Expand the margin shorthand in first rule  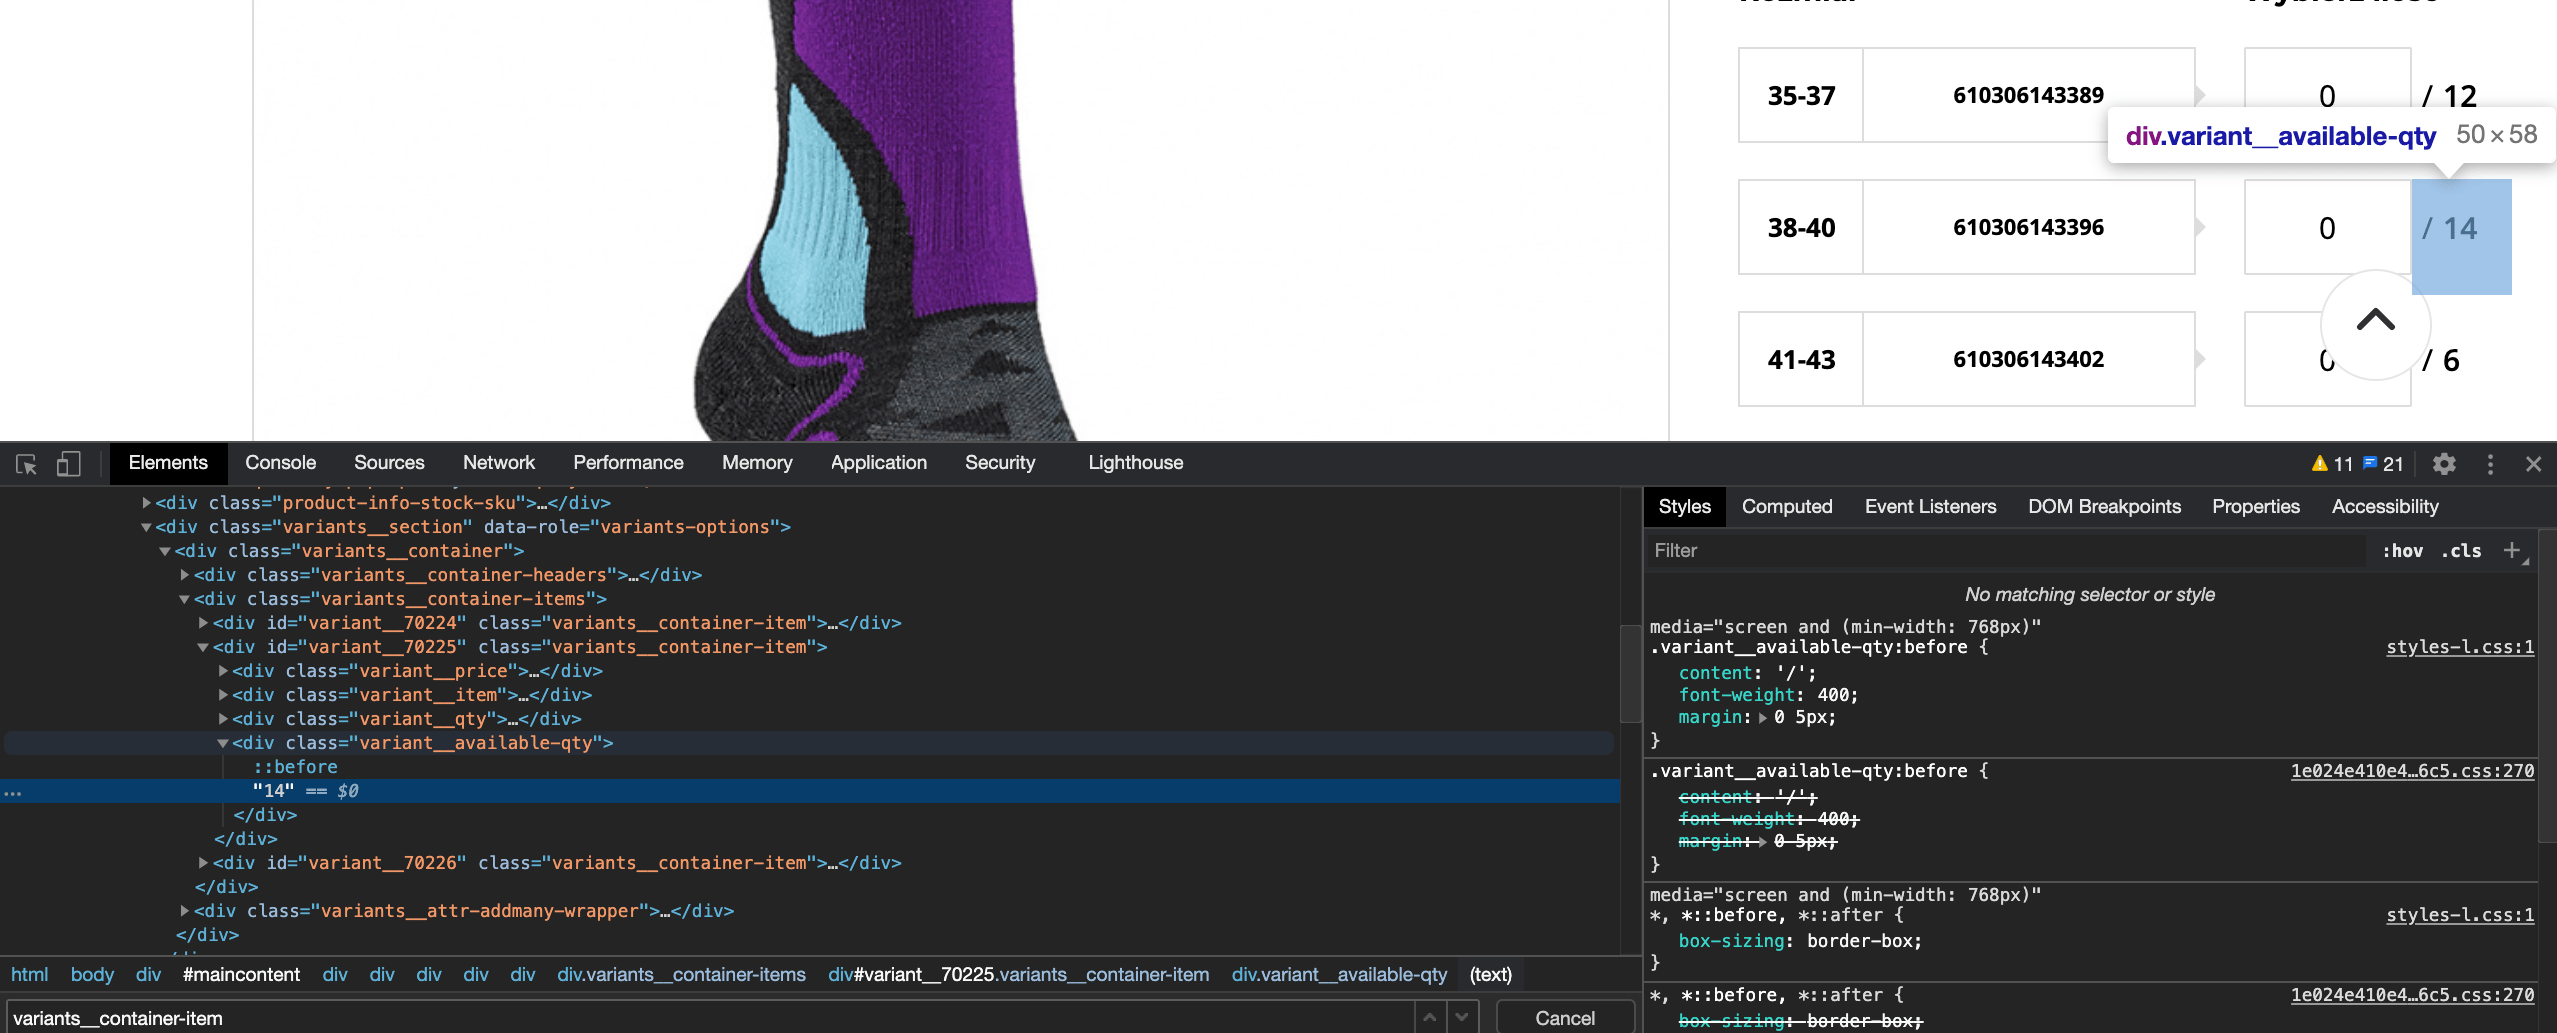[1764, 718]
